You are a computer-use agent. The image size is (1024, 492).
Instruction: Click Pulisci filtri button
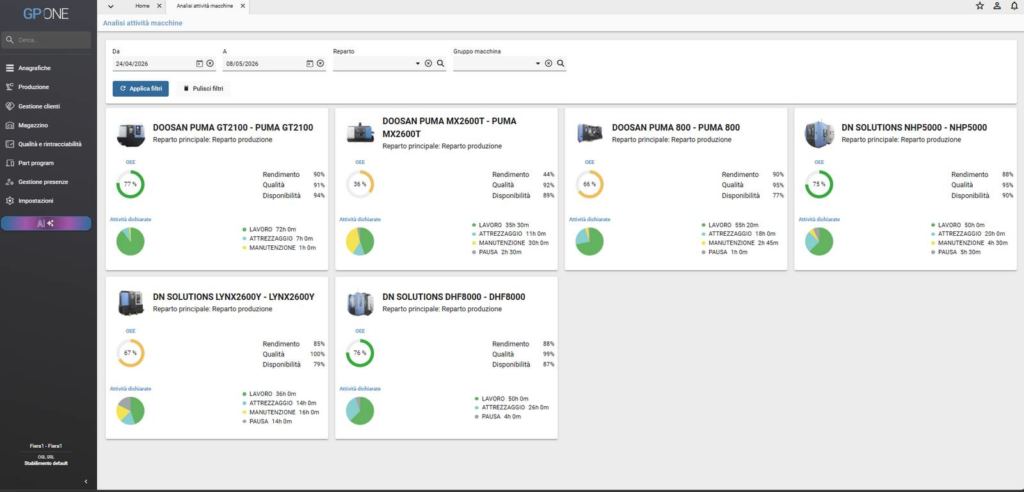coord(203,89)
